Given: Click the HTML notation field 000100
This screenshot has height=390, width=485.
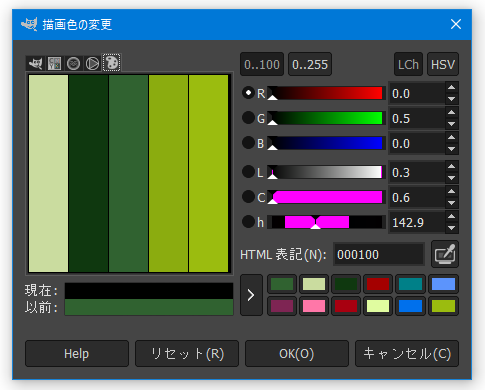Looking at the screenshot, I should tap(379, 255).
